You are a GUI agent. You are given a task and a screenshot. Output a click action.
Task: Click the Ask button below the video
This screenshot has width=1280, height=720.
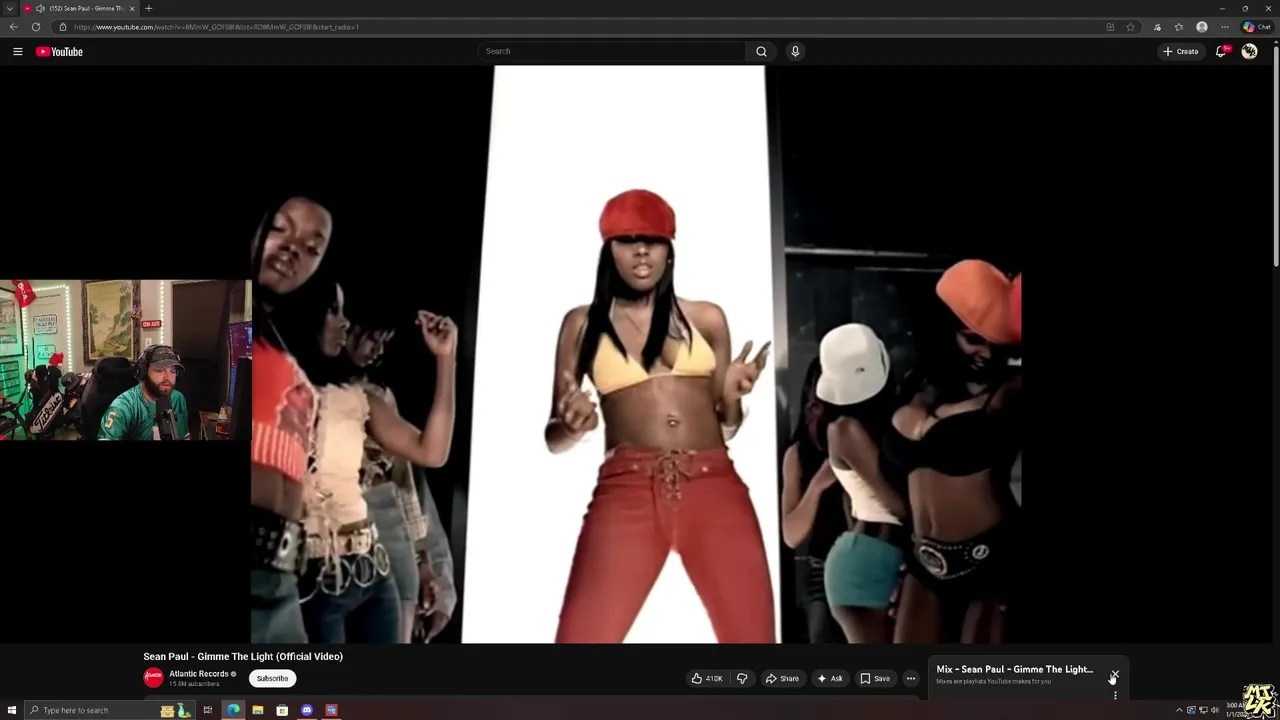(x=830, y=678)
